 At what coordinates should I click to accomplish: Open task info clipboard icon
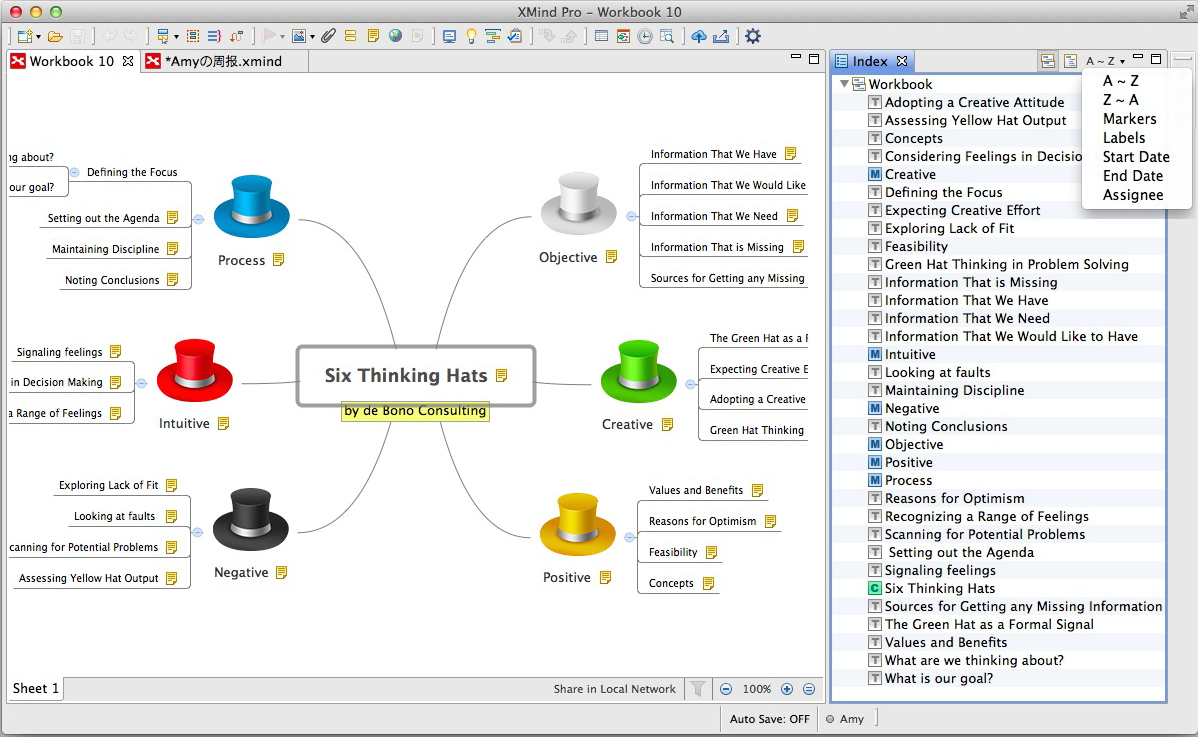point(514,36)
